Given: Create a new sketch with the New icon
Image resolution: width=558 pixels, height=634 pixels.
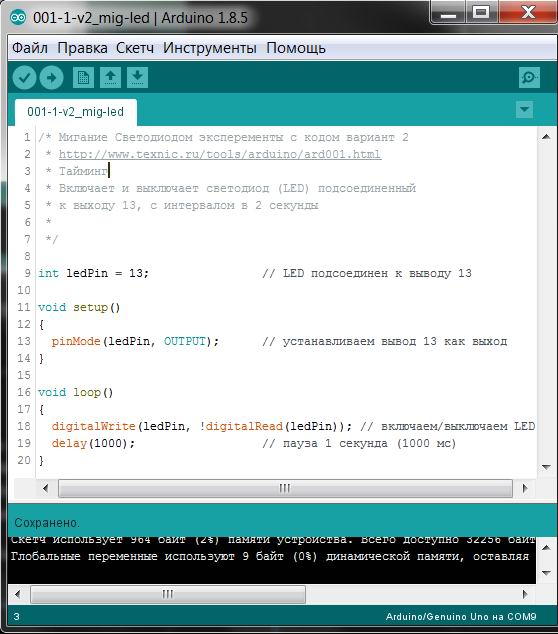Looking at the screenshot, I should coord(83,77).
